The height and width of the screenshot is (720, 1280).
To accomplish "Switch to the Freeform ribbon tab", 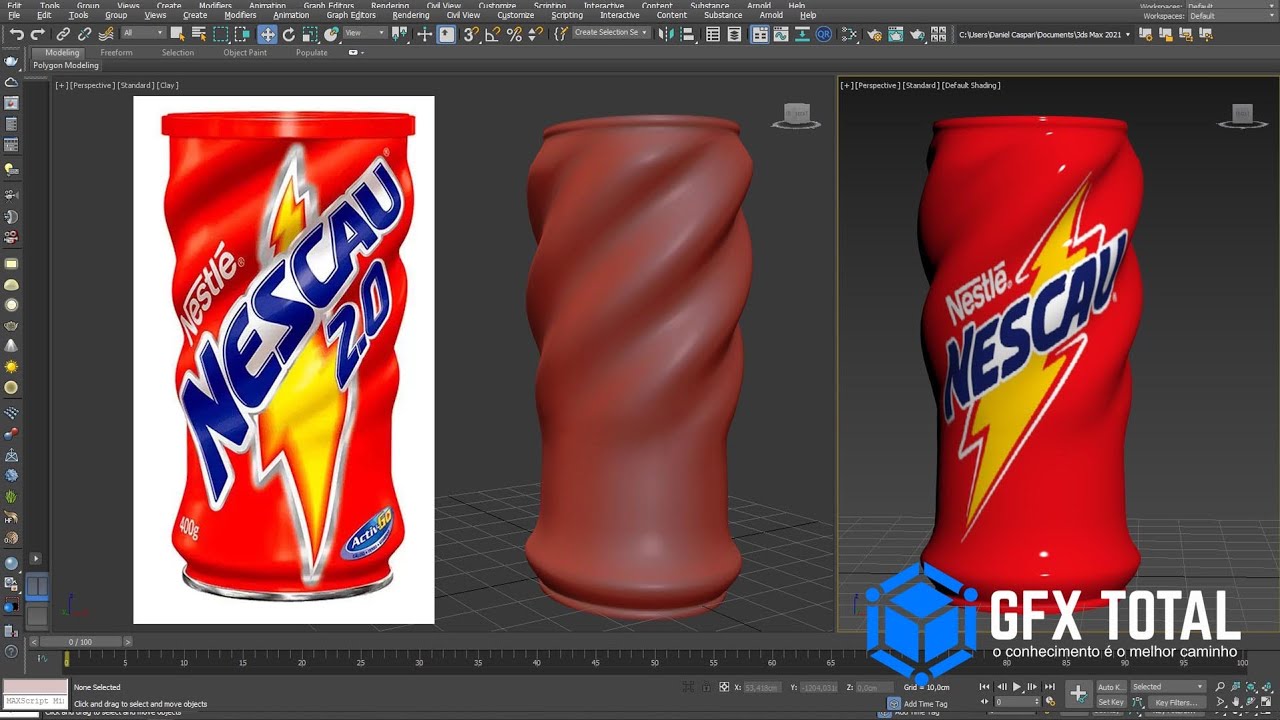I will coord(116,52).
